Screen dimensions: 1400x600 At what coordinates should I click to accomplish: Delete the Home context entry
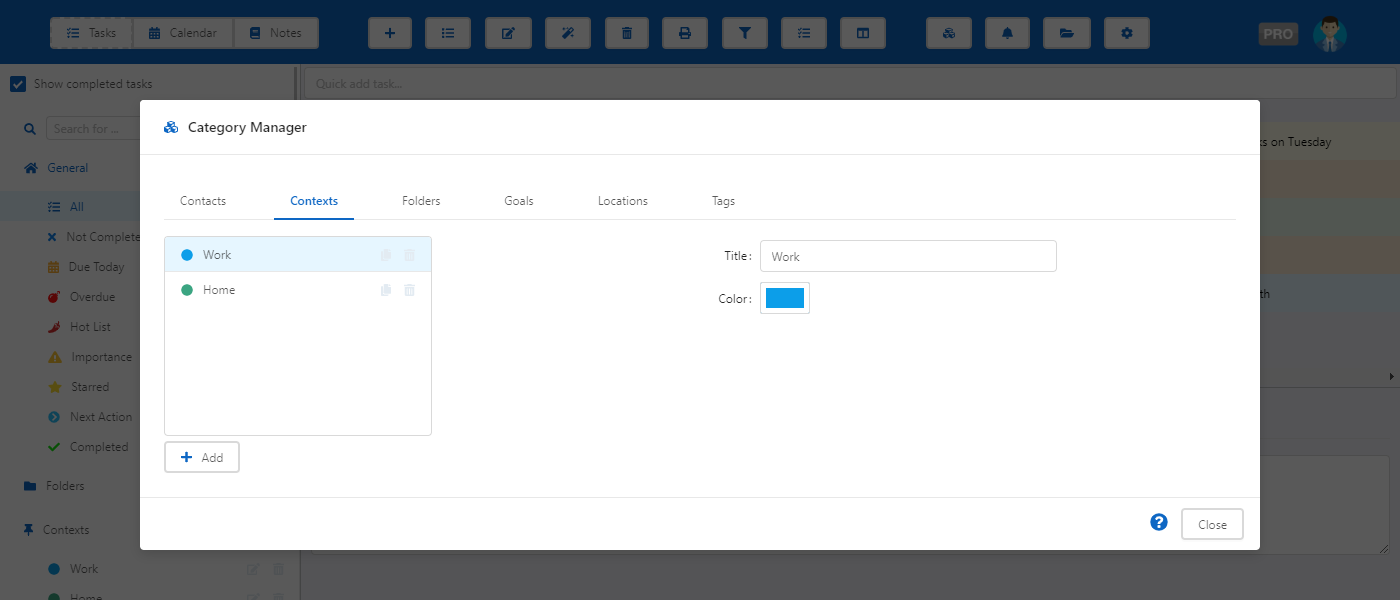coord(409,290)
